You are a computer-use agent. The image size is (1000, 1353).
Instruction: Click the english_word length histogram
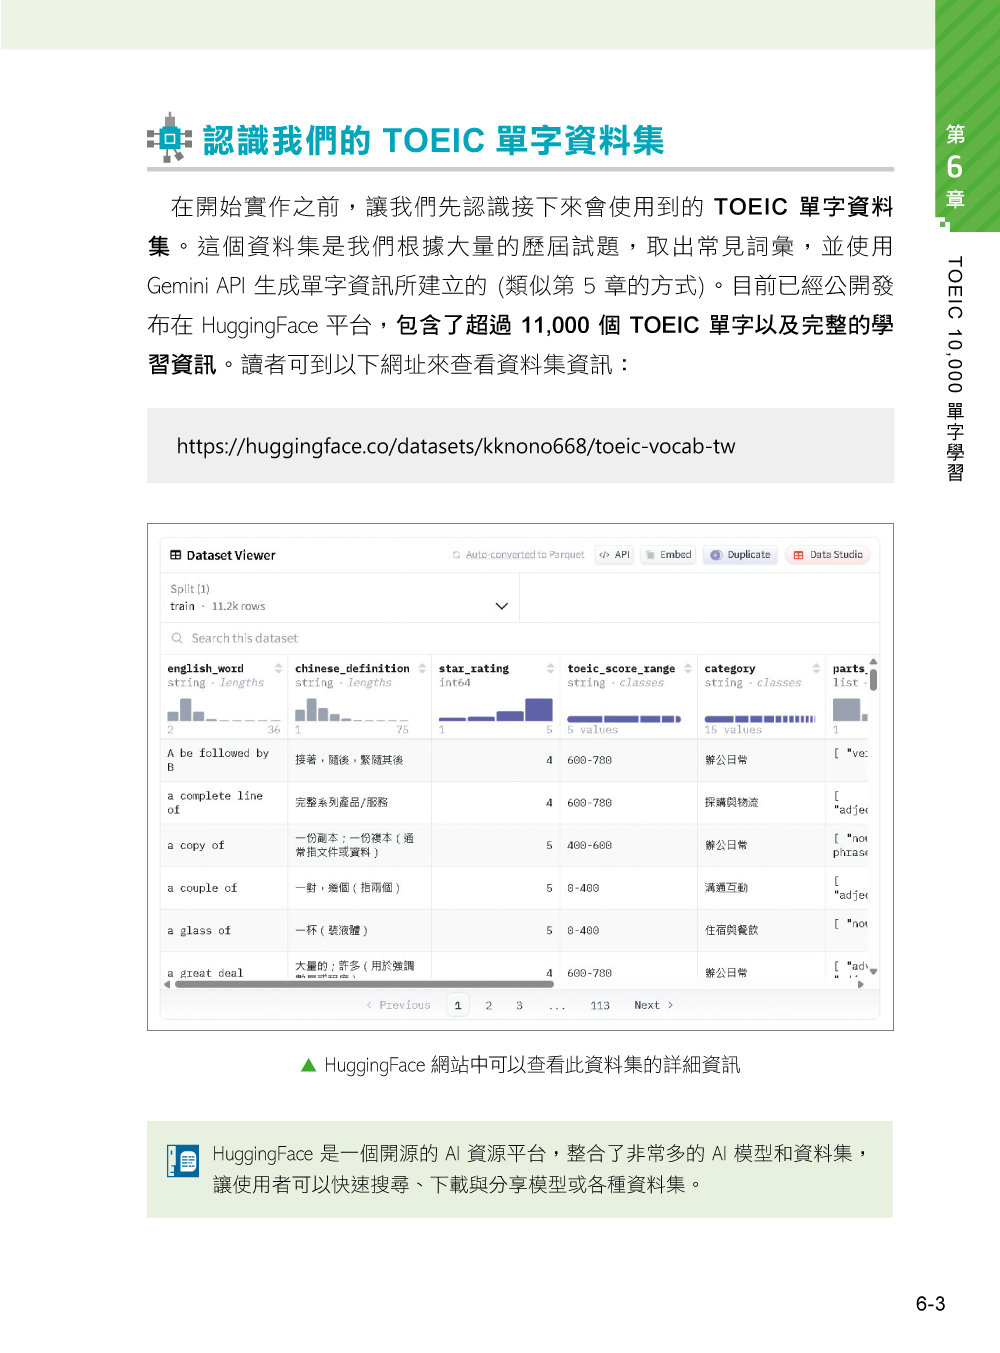(224, 710)
